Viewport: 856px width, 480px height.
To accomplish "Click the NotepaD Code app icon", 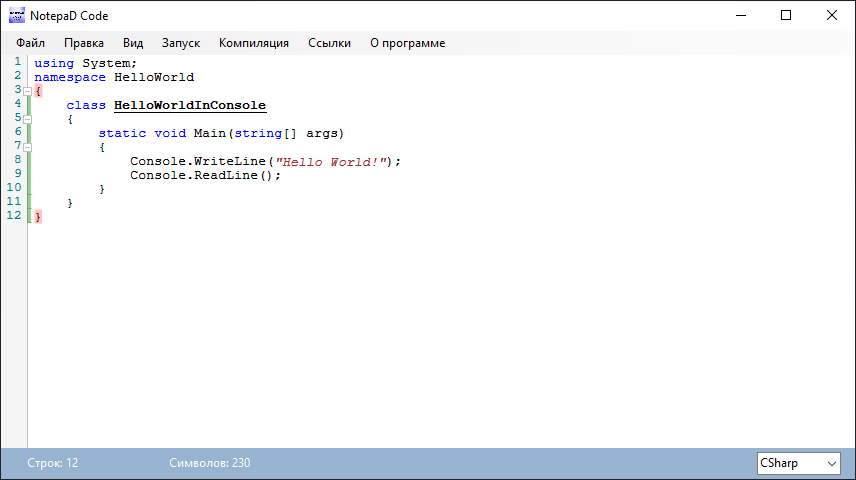I will tap(15, 15).
